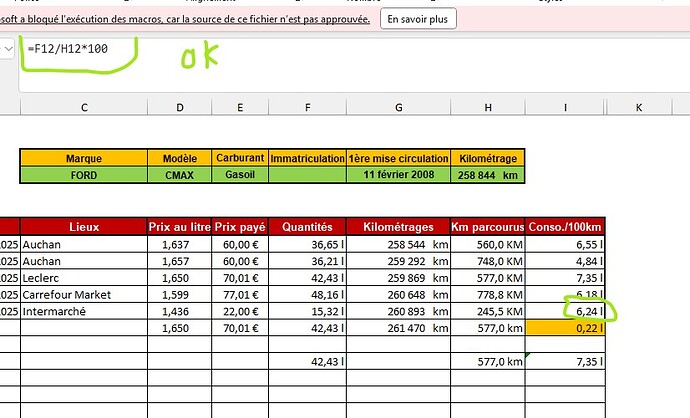Click the 'Quantités' table header

[308, 227]
